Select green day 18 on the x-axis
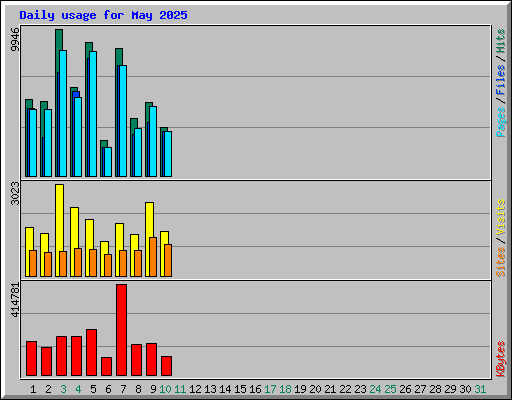512x400 pixels. point(285,389)
